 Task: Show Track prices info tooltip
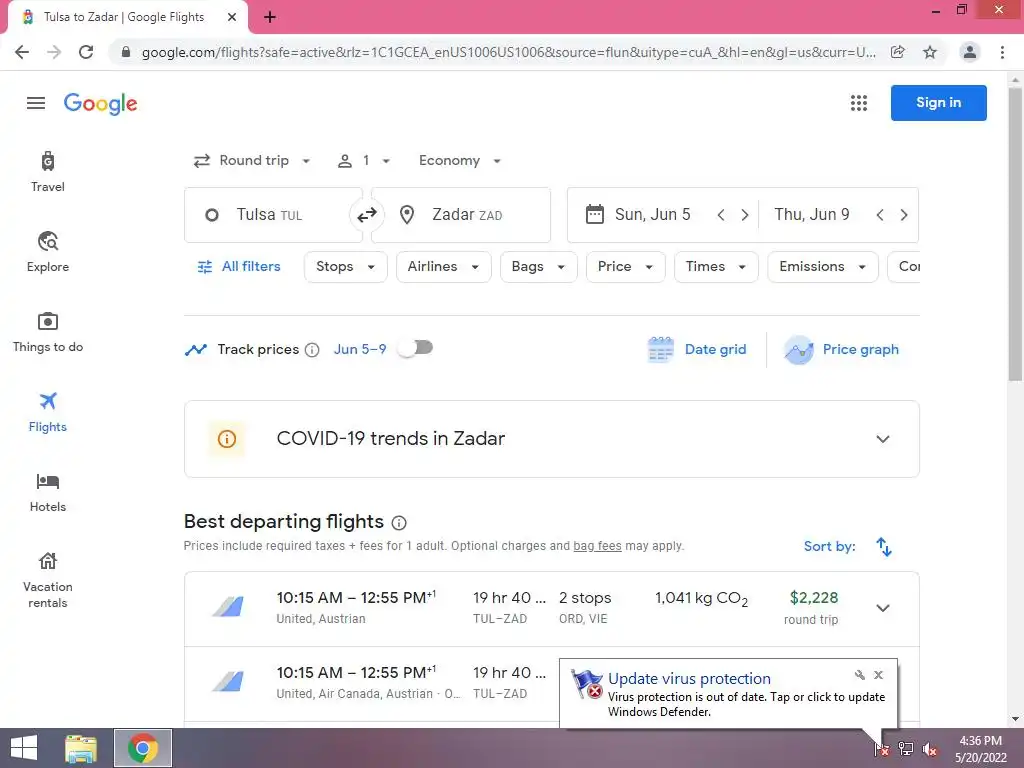coord(312,350)
